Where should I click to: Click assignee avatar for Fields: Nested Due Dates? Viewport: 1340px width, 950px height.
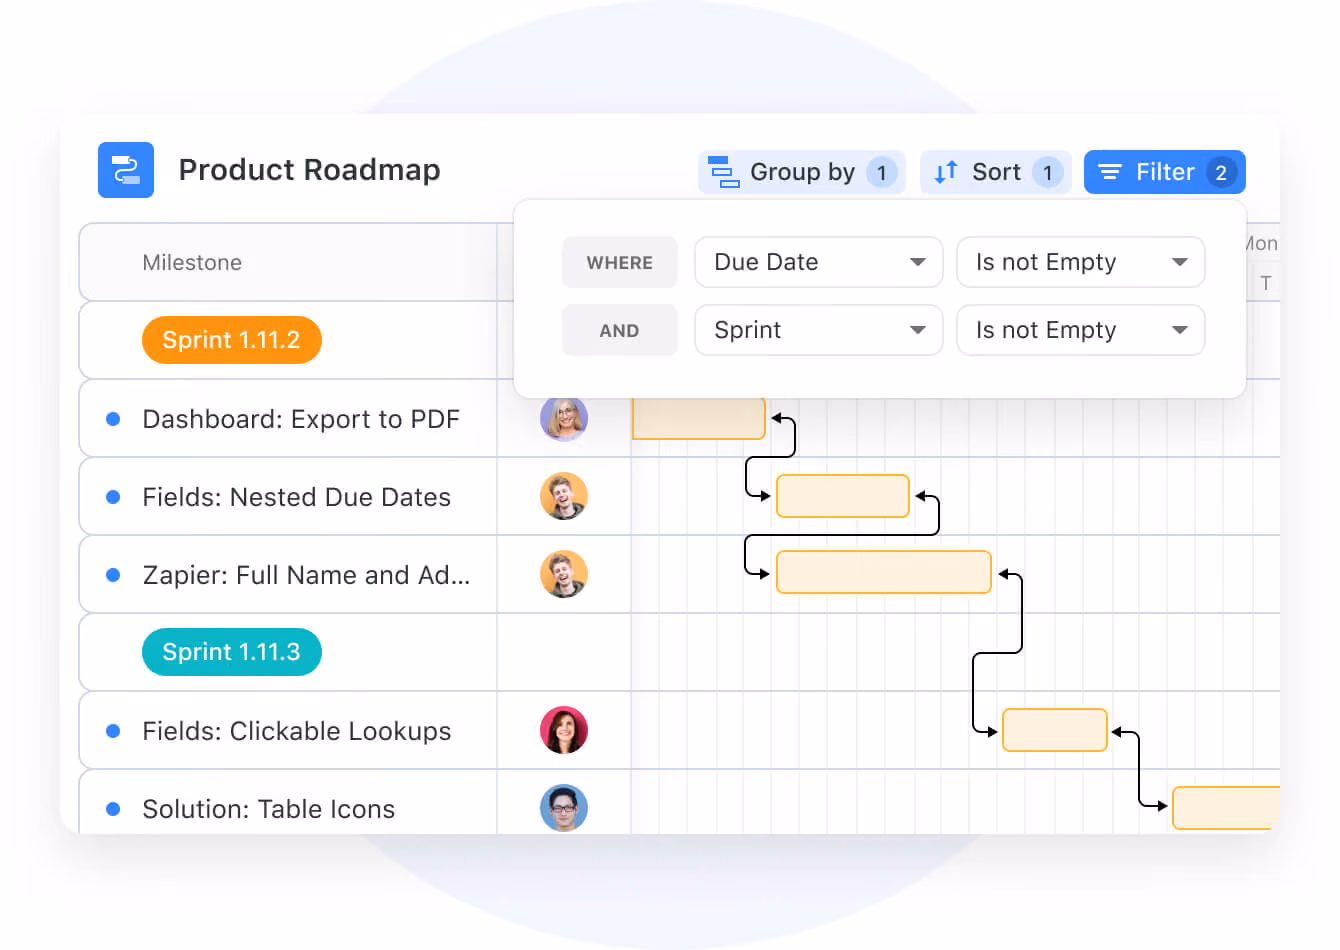tap(564, 496)
